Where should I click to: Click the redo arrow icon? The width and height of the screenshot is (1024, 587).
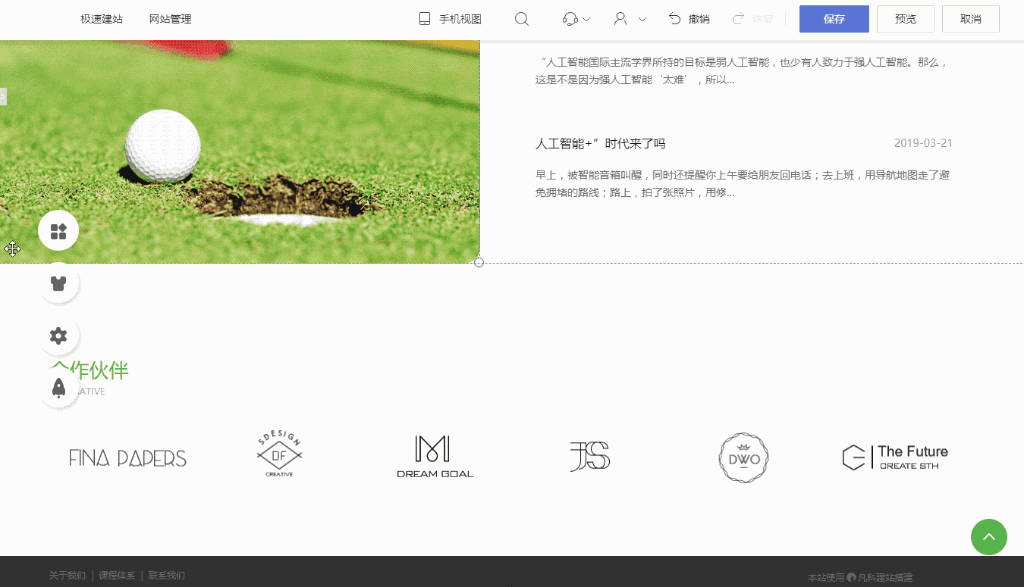tap(739, 19)
